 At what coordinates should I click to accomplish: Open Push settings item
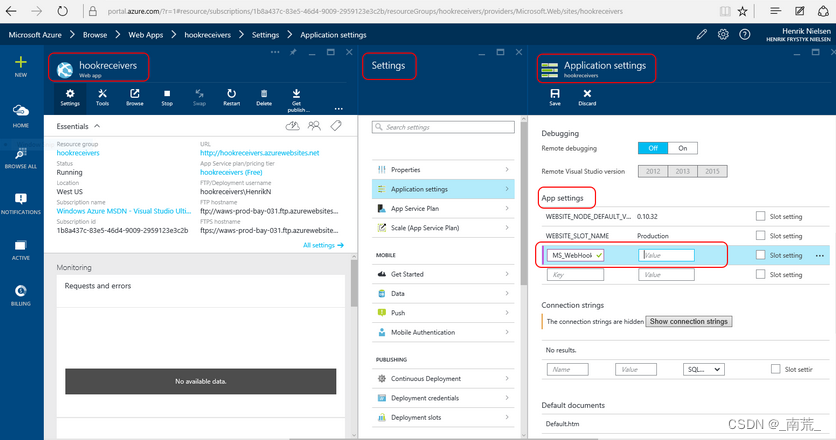[x=443, y=313]
